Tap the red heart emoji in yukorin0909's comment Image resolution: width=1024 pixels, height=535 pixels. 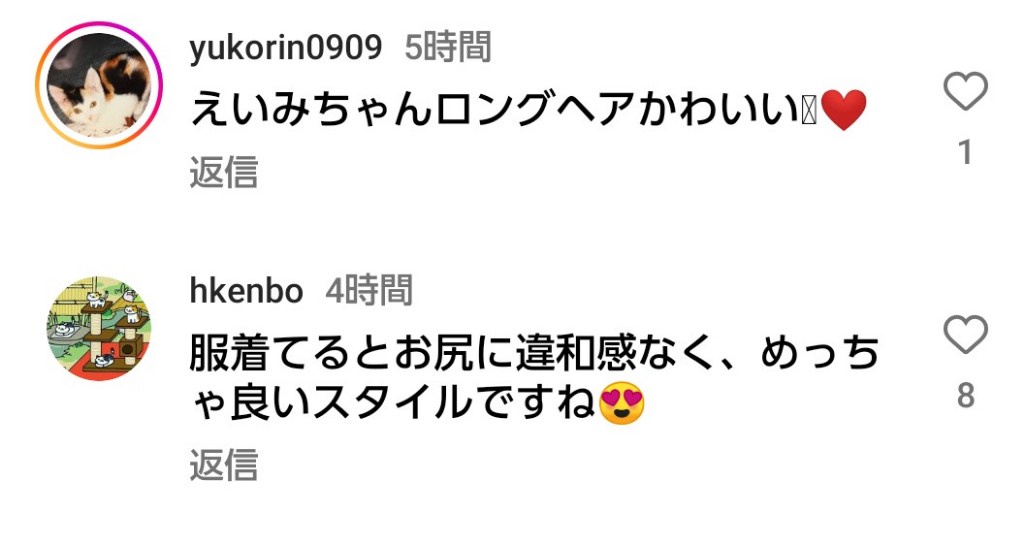[843, 110]
